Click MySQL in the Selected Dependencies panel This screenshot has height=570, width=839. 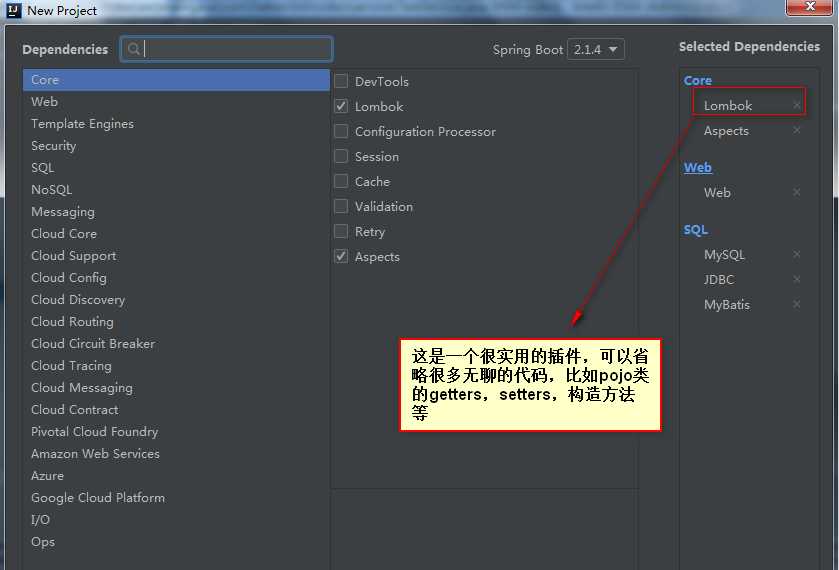coord(724,255)
